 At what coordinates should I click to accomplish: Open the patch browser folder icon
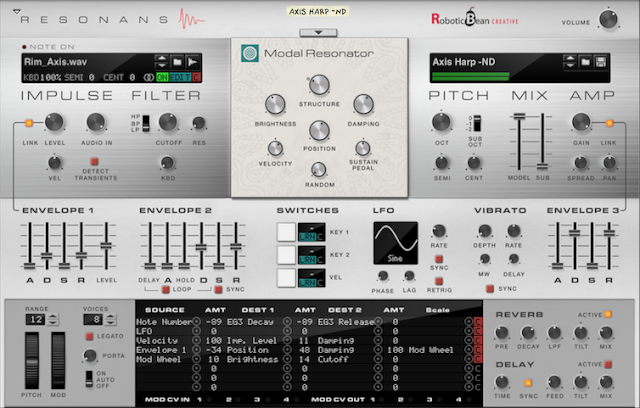(585, 62)
